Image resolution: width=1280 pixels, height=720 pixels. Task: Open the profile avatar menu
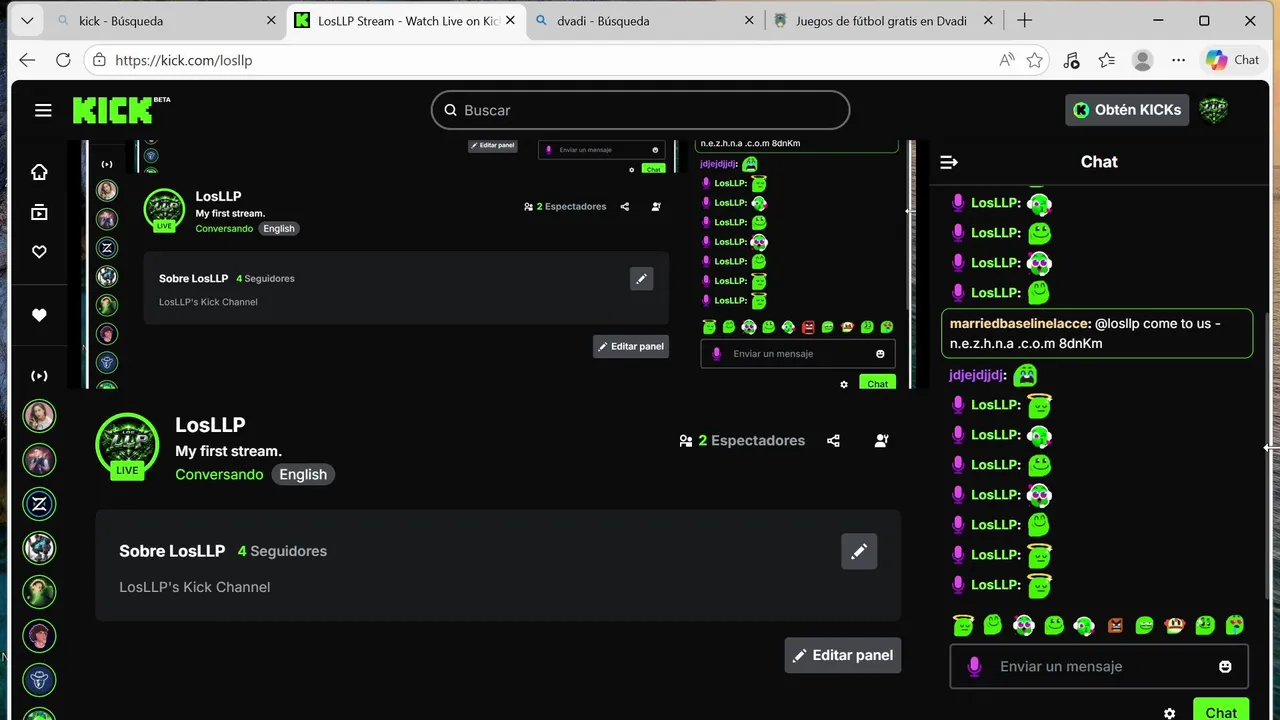tap(1213, 110)
